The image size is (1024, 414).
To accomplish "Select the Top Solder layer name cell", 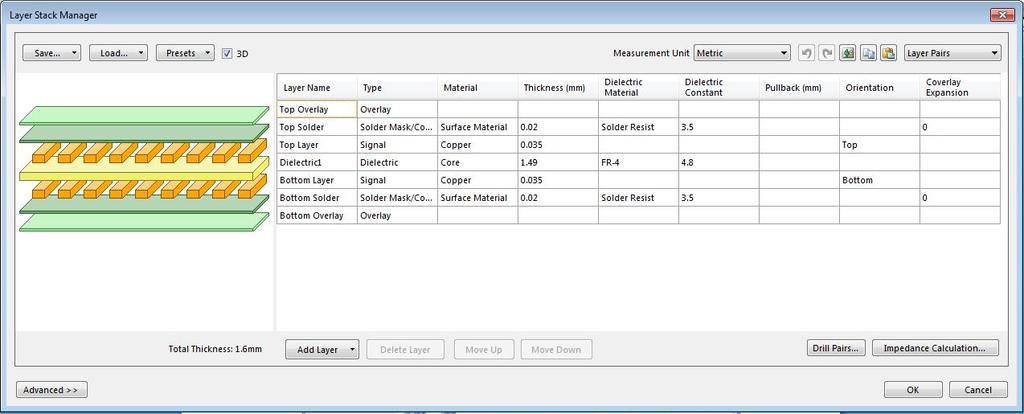I will point(317,127).
